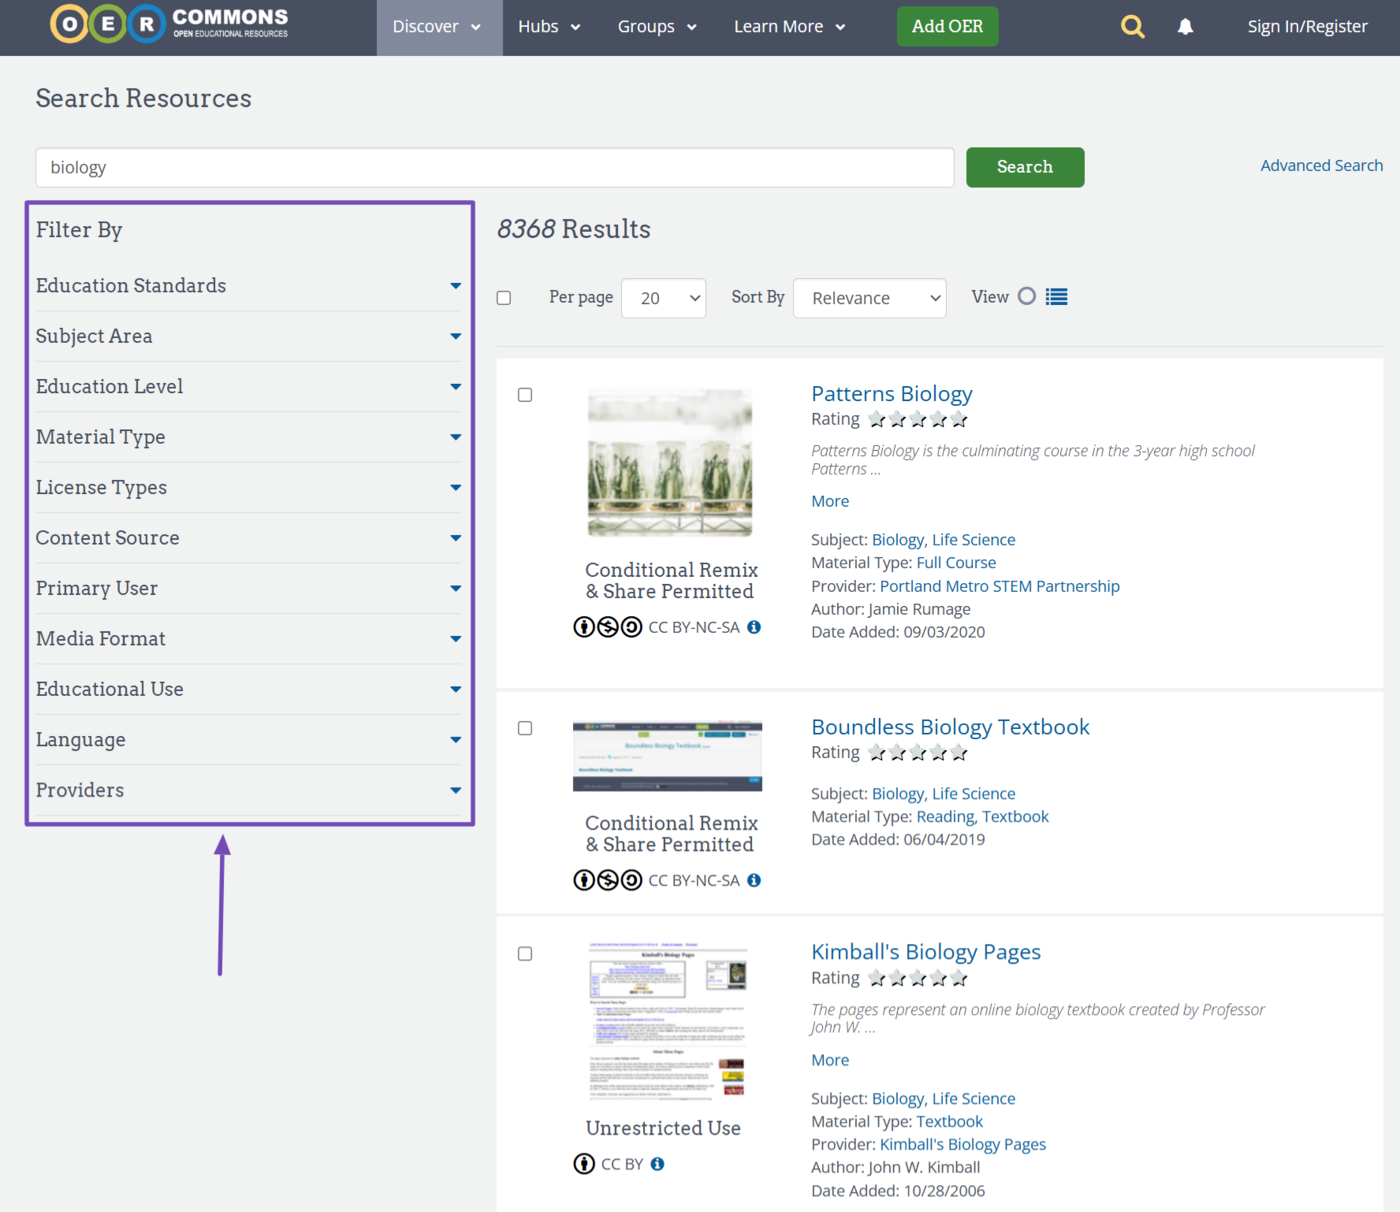1400x1212 pixels.
Task: Rate Patterns Biology using star rating
Action: click(x=918, y=419)
